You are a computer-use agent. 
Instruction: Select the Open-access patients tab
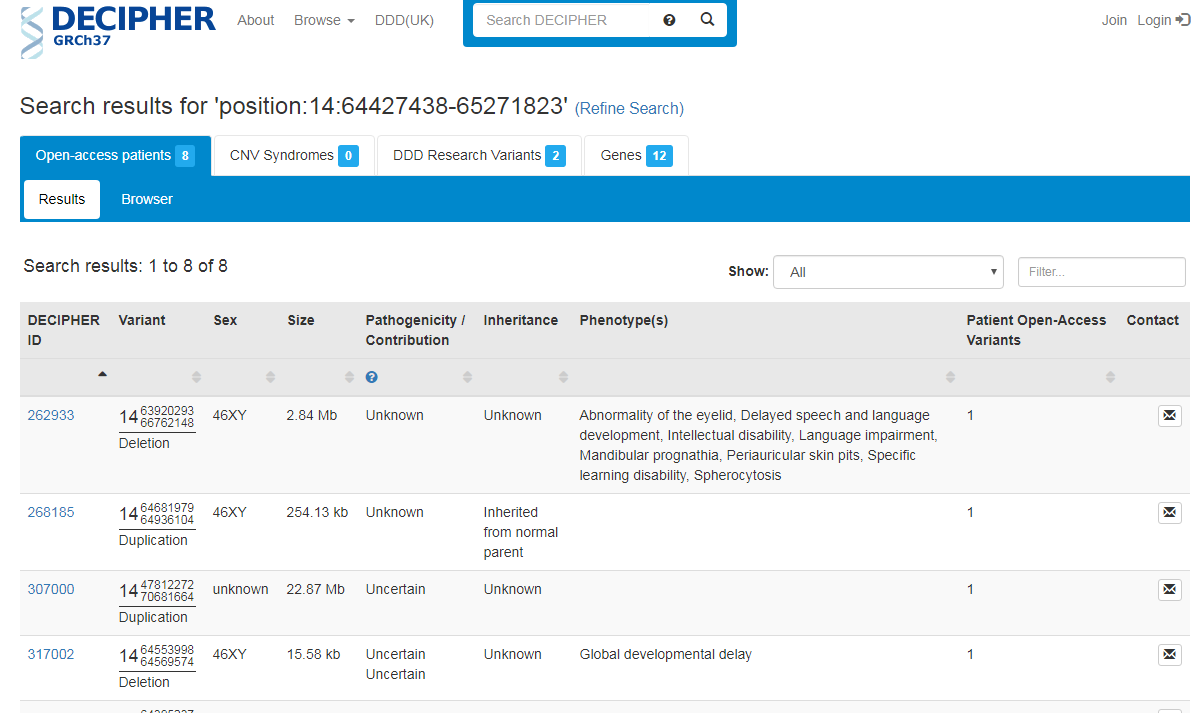(115, 156)
